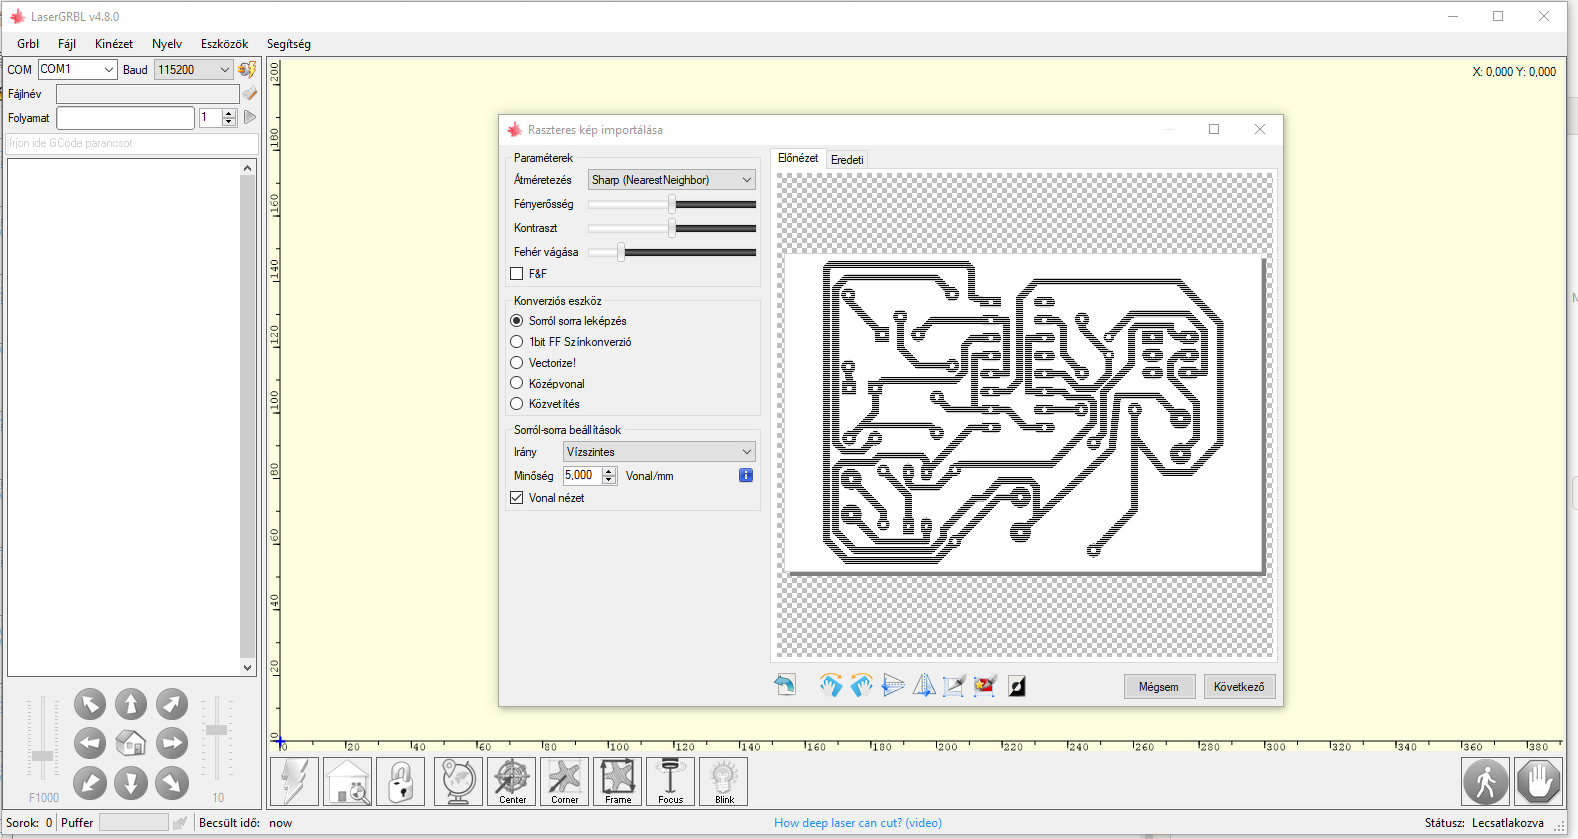Viewport: 1578px width, 839px height.
Task: Click the Fényerősség brightness slider
Action: tap(672, 204)
